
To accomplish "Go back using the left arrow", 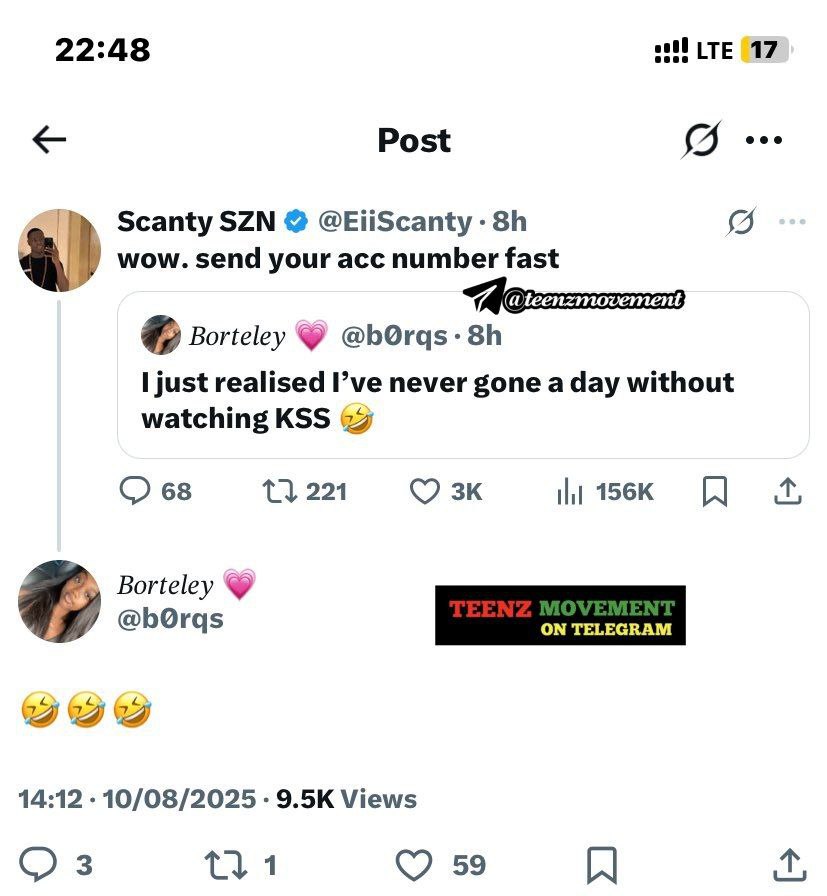I will [x=49, y=140].
